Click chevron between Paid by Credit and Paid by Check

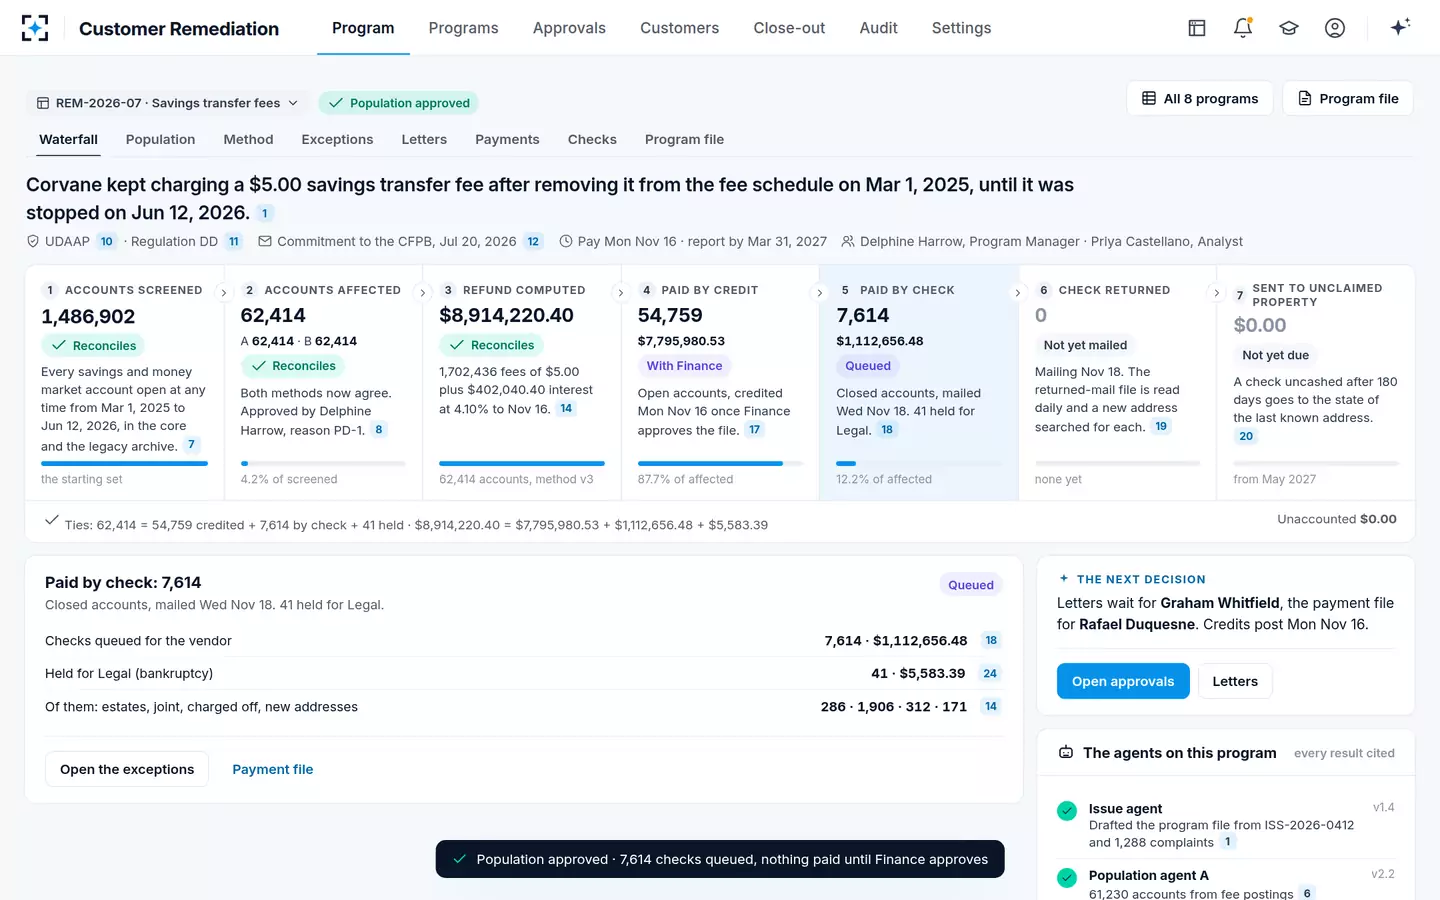tap(820, 293)
